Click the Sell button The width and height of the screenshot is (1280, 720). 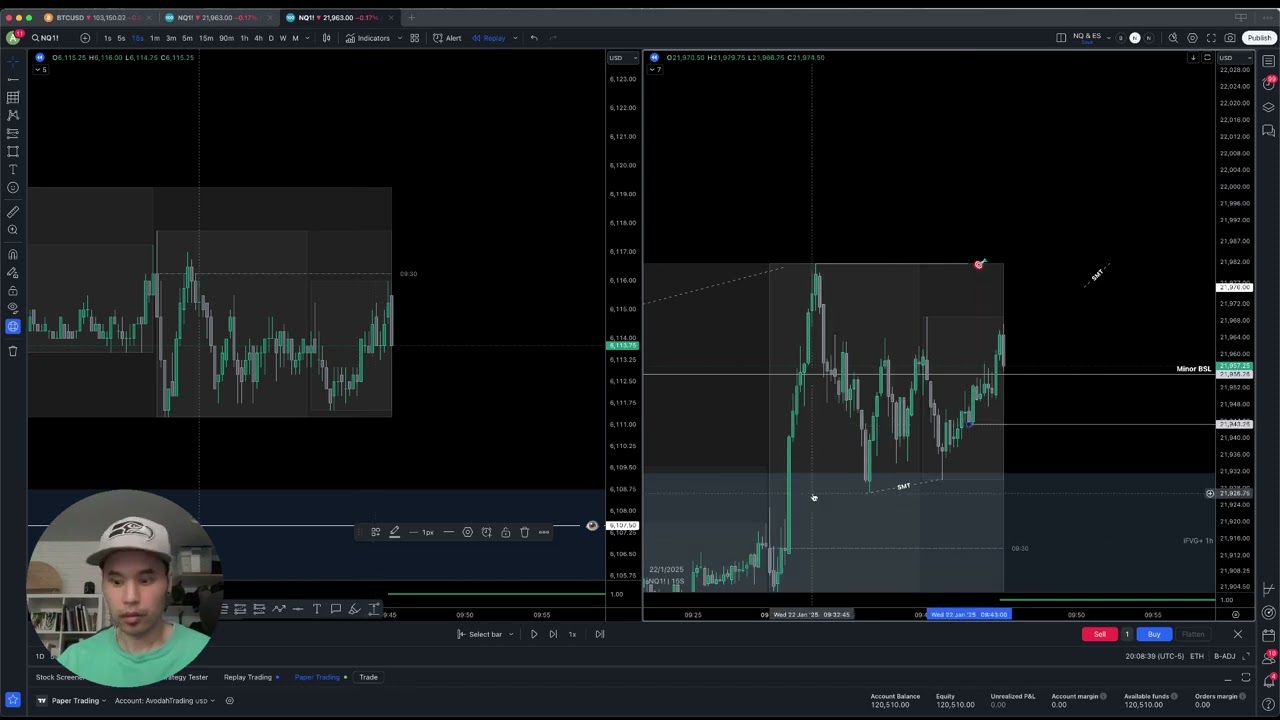[x=1099, y=634]
